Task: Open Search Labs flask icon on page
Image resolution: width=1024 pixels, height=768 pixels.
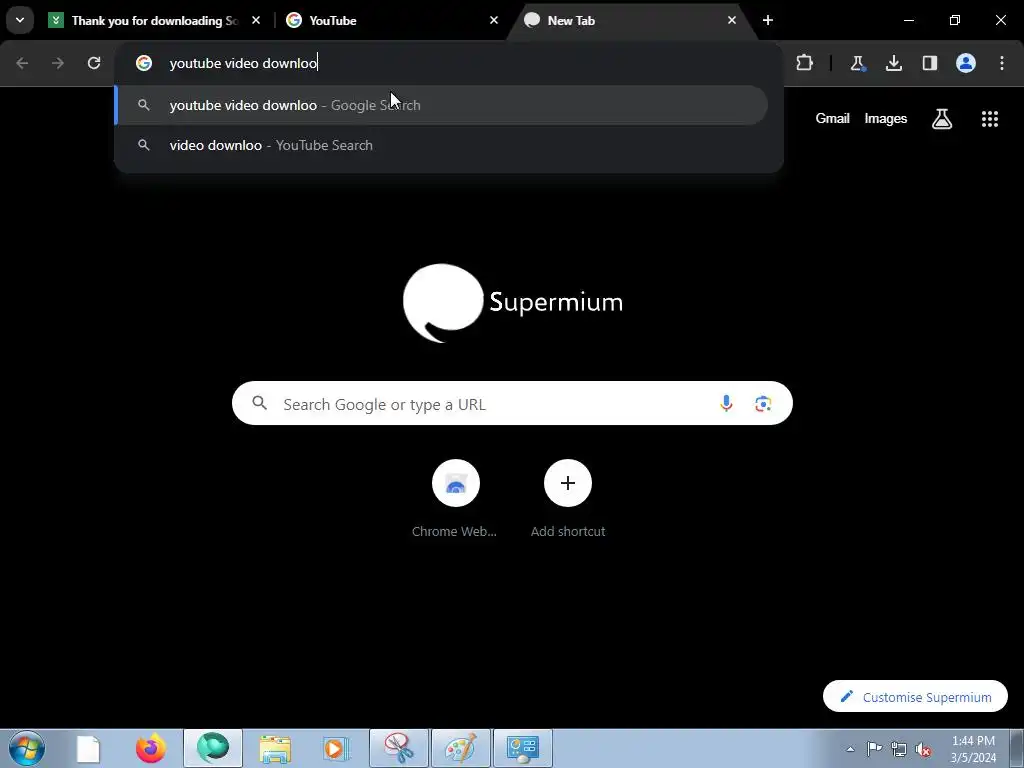Action: 942,118
